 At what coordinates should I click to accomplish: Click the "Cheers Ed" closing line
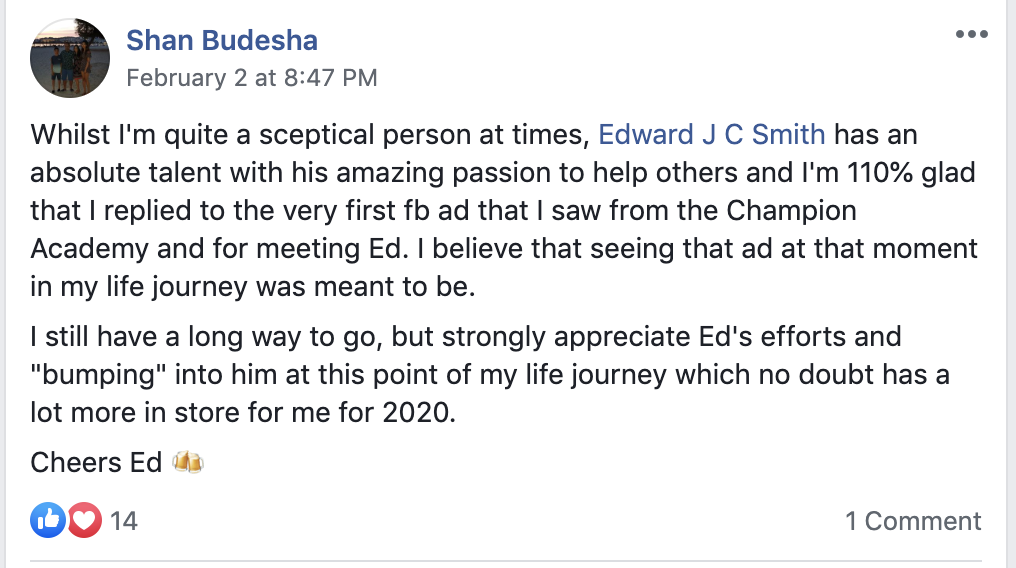pyautogui.click(x=96, y=463)
